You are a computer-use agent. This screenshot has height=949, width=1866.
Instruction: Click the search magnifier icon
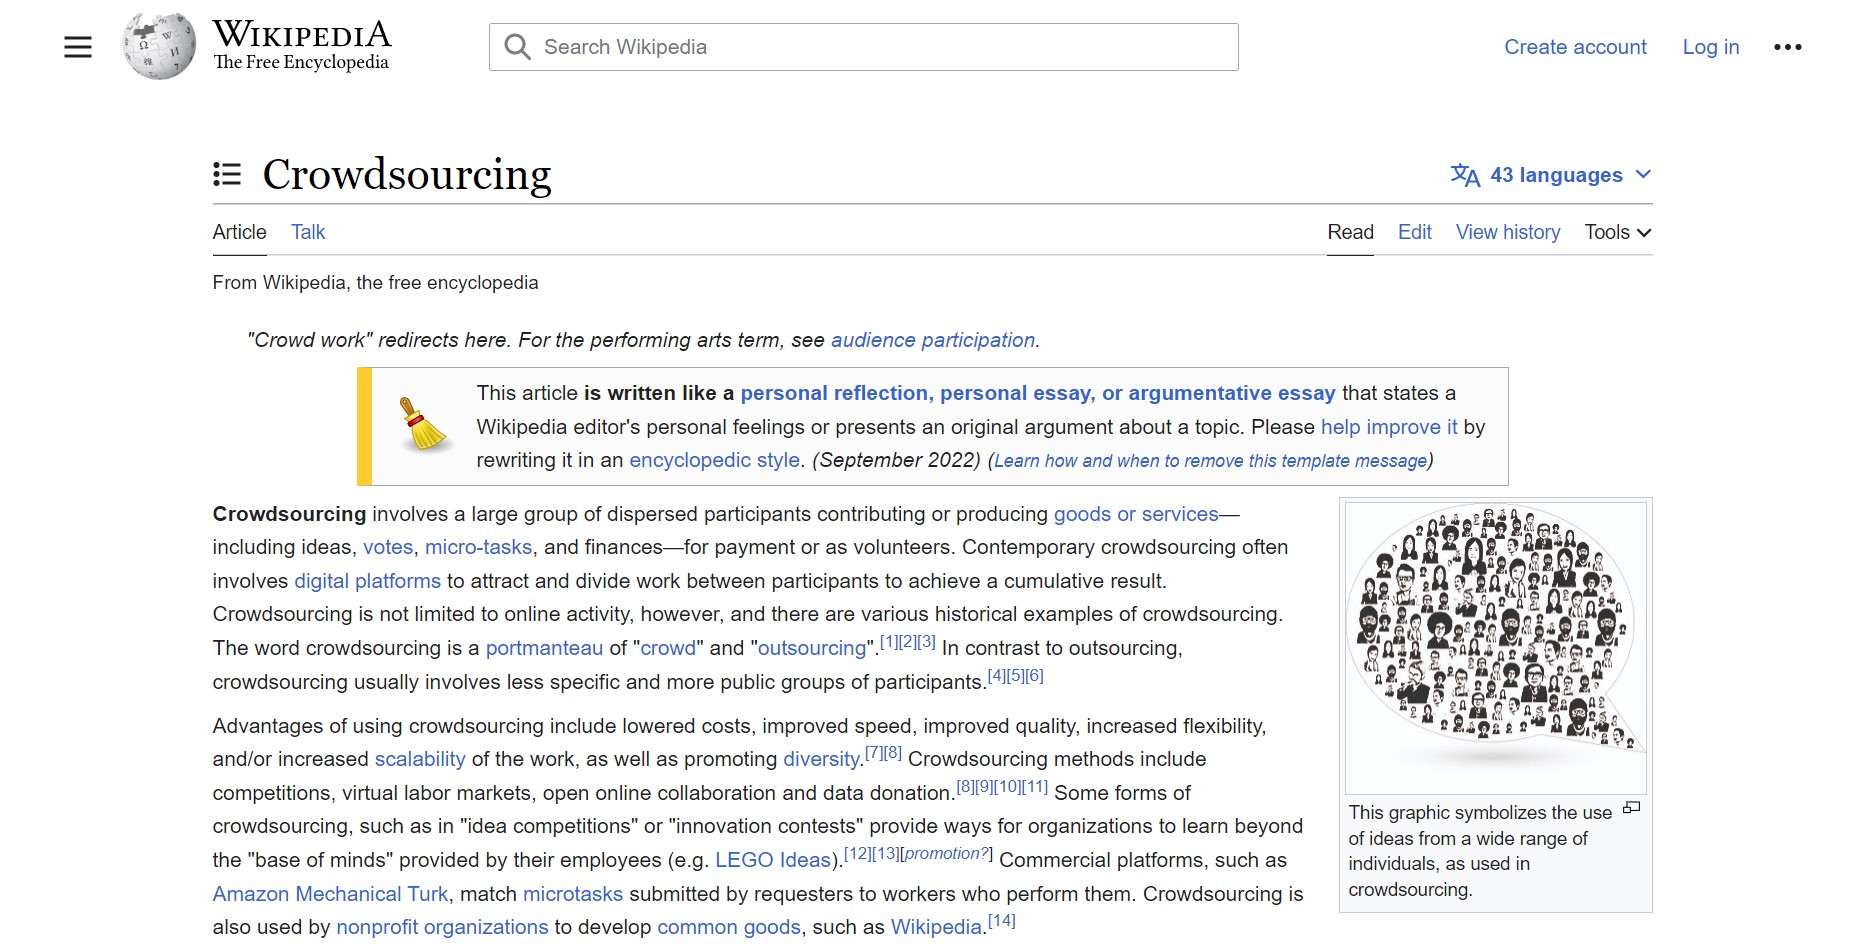click(517, 47)
